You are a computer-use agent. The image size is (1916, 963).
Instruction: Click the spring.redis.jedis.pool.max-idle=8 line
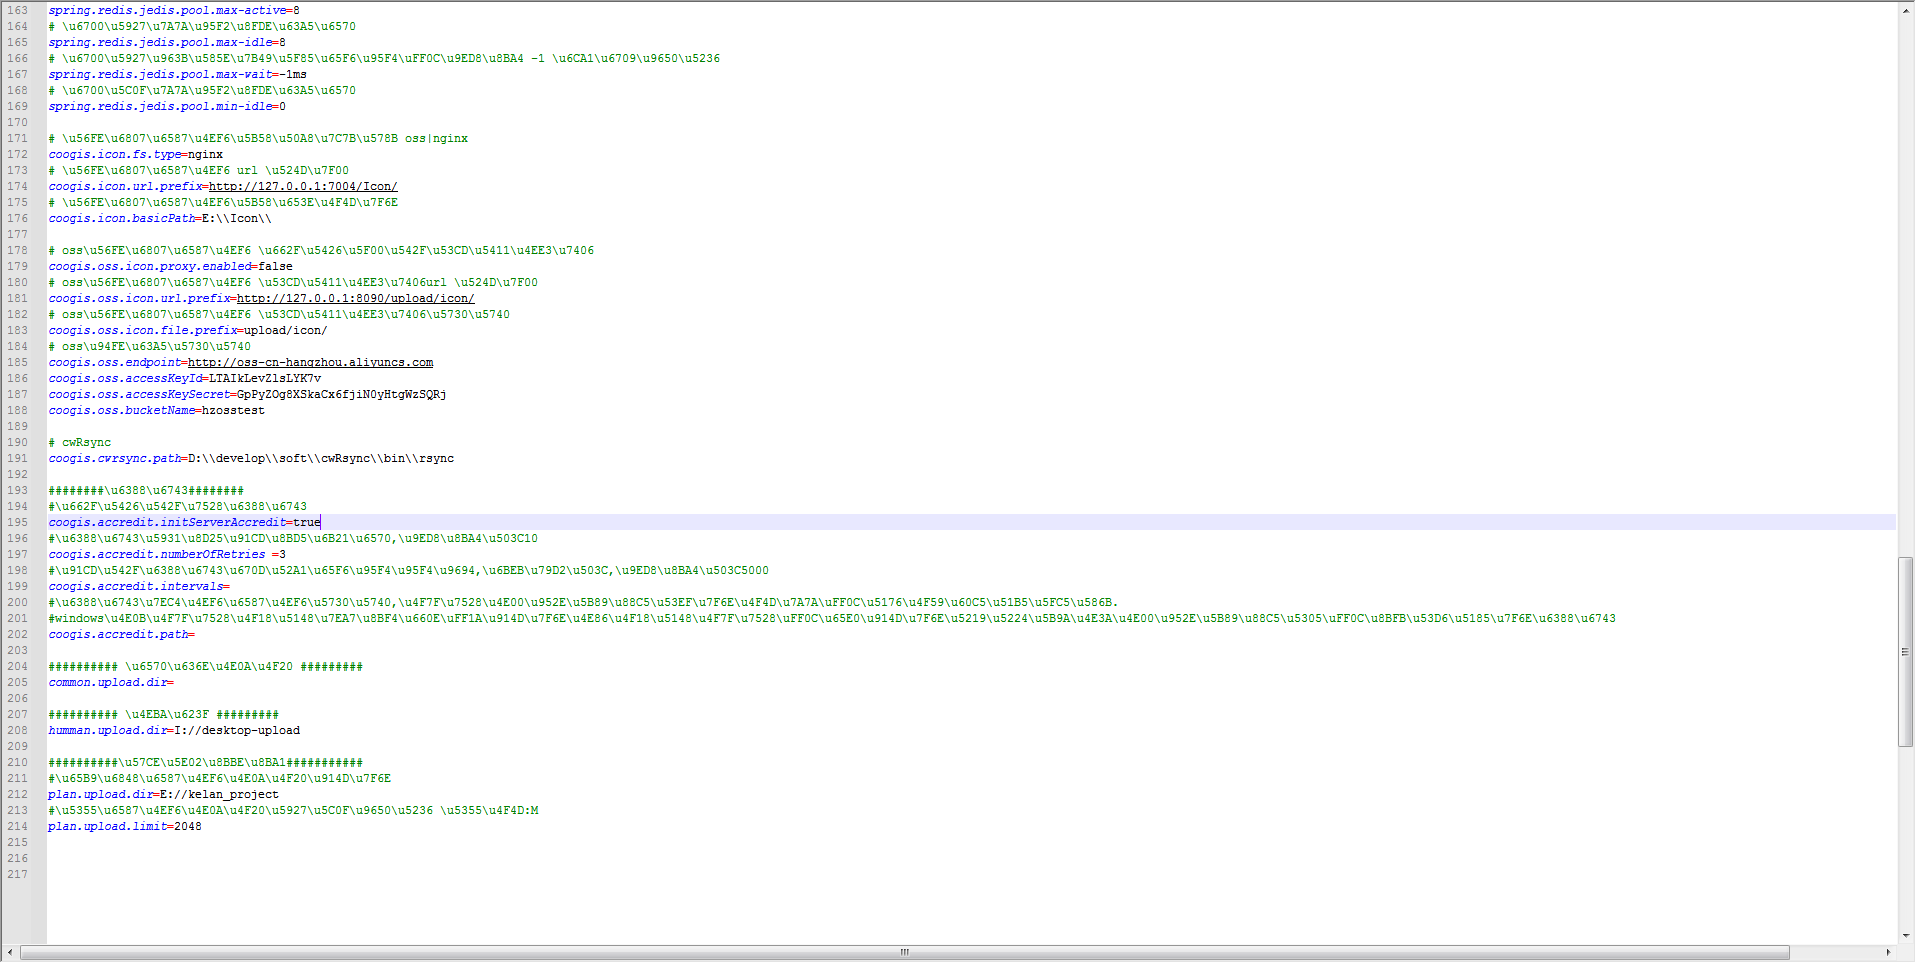(x=167, y=42)
